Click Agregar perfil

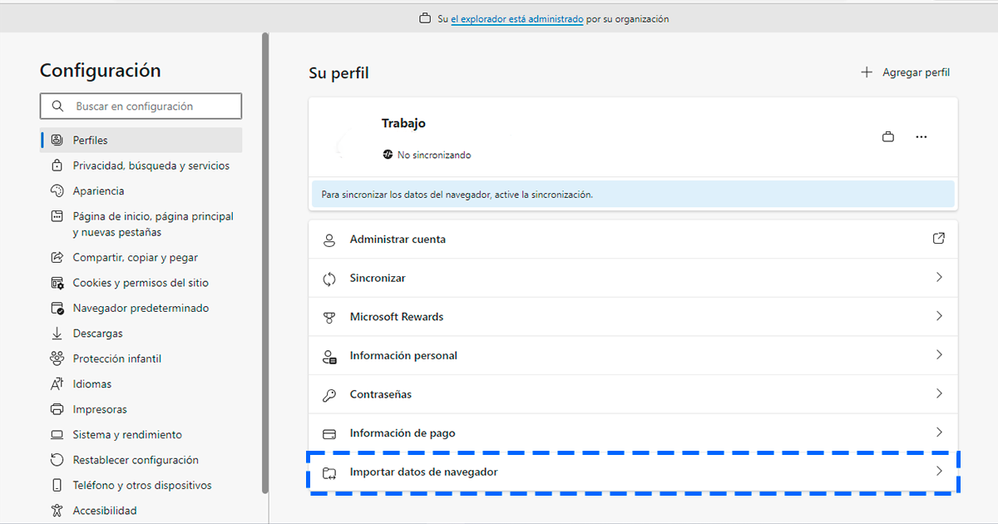905,73
